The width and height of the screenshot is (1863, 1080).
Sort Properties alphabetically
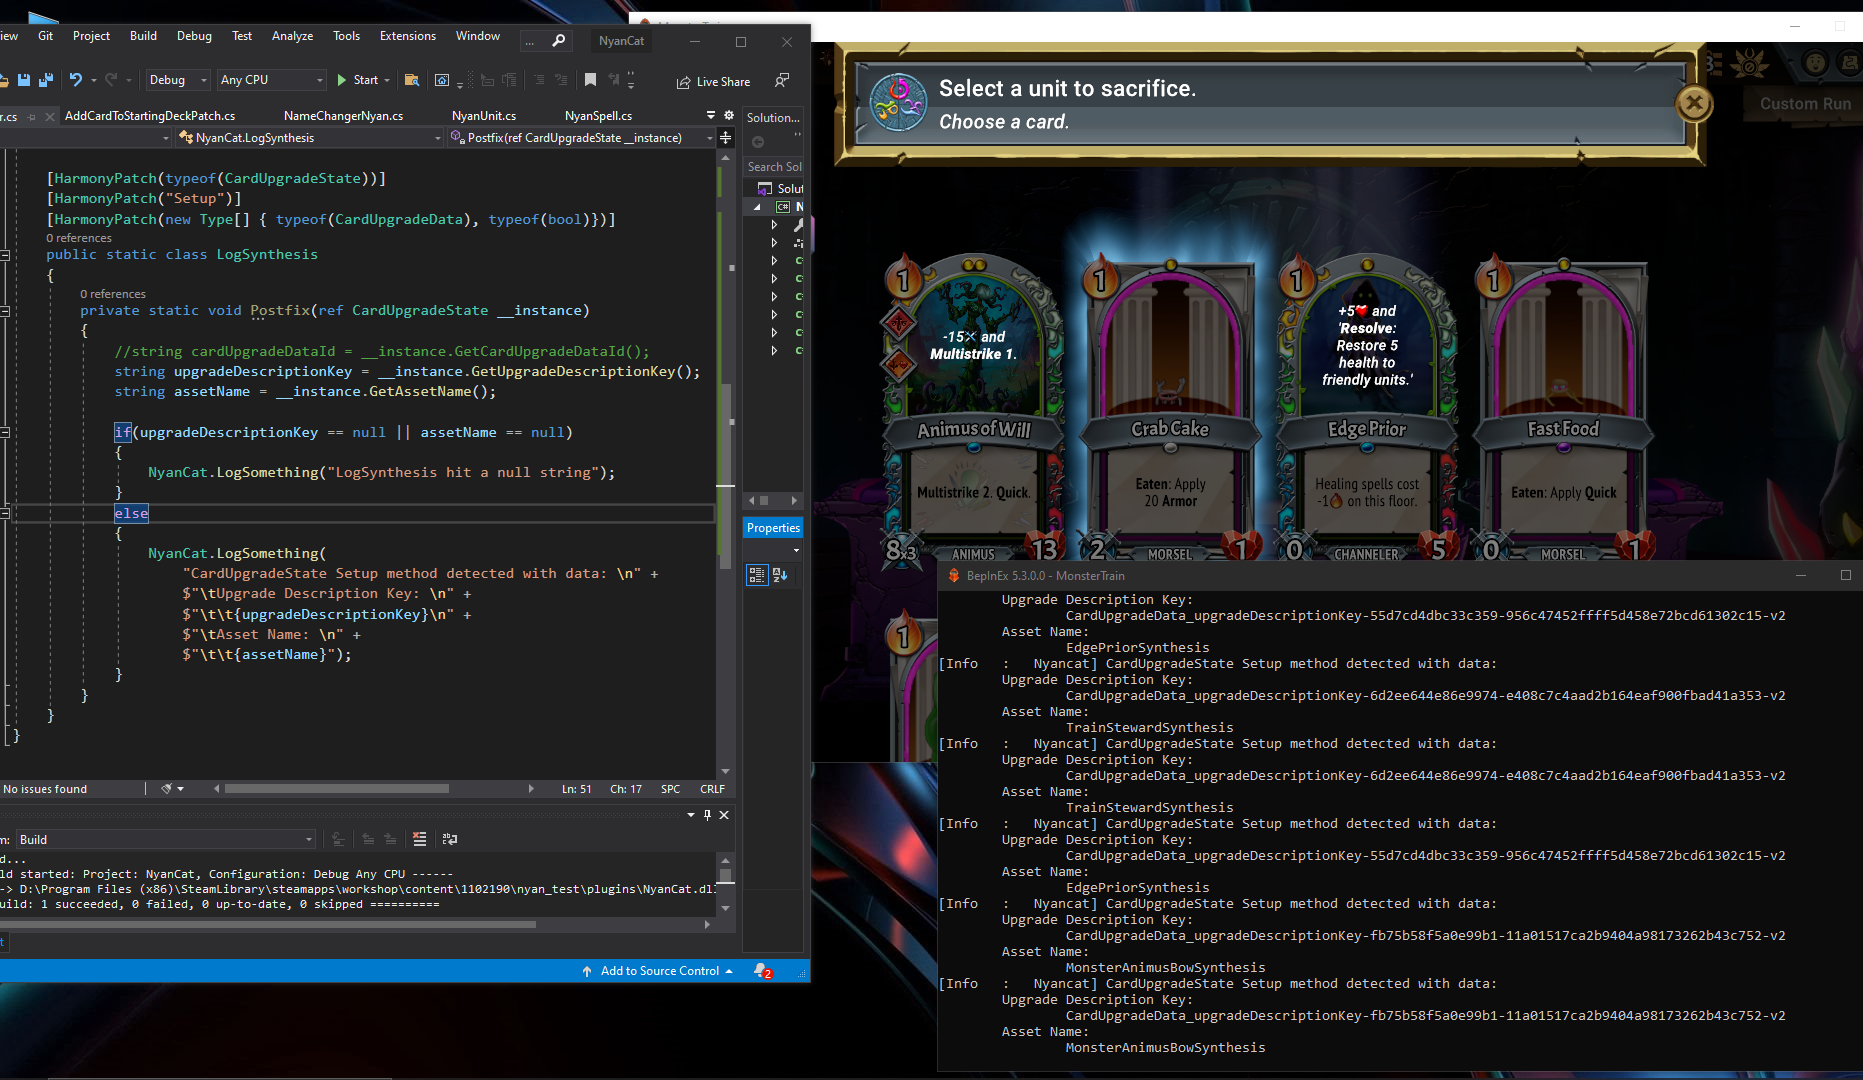[780, 575]
